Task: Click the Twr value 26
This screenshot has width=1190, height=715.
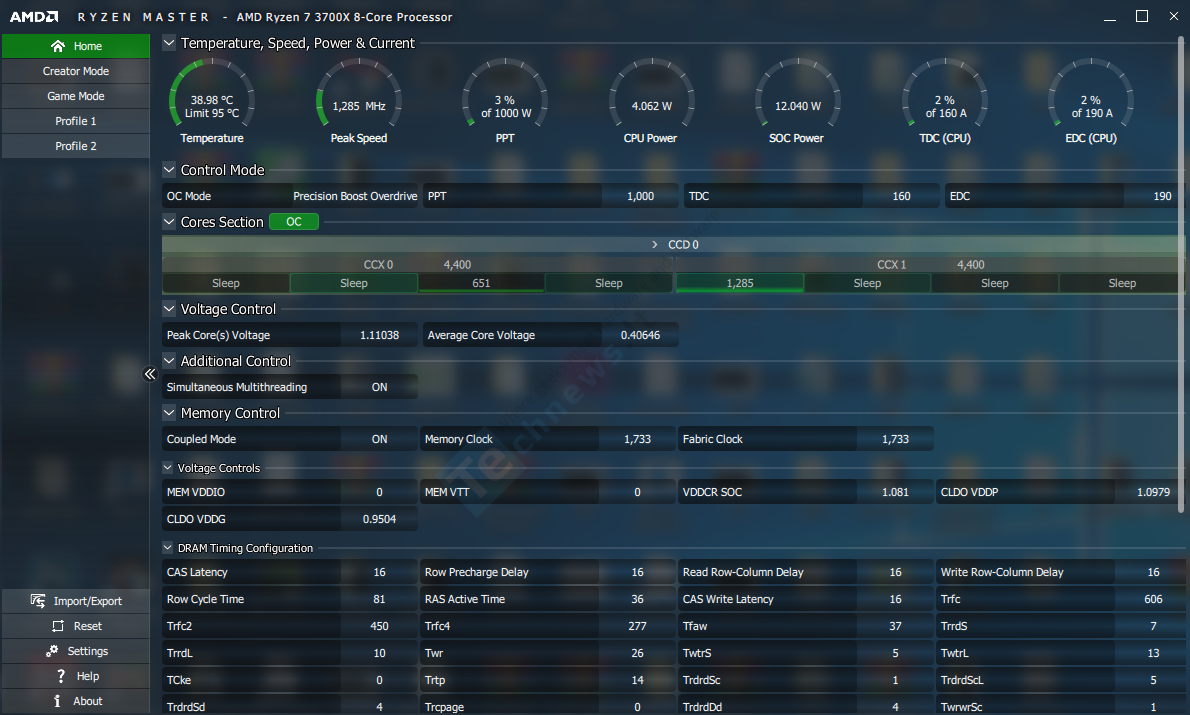Action: coord(638,654)
